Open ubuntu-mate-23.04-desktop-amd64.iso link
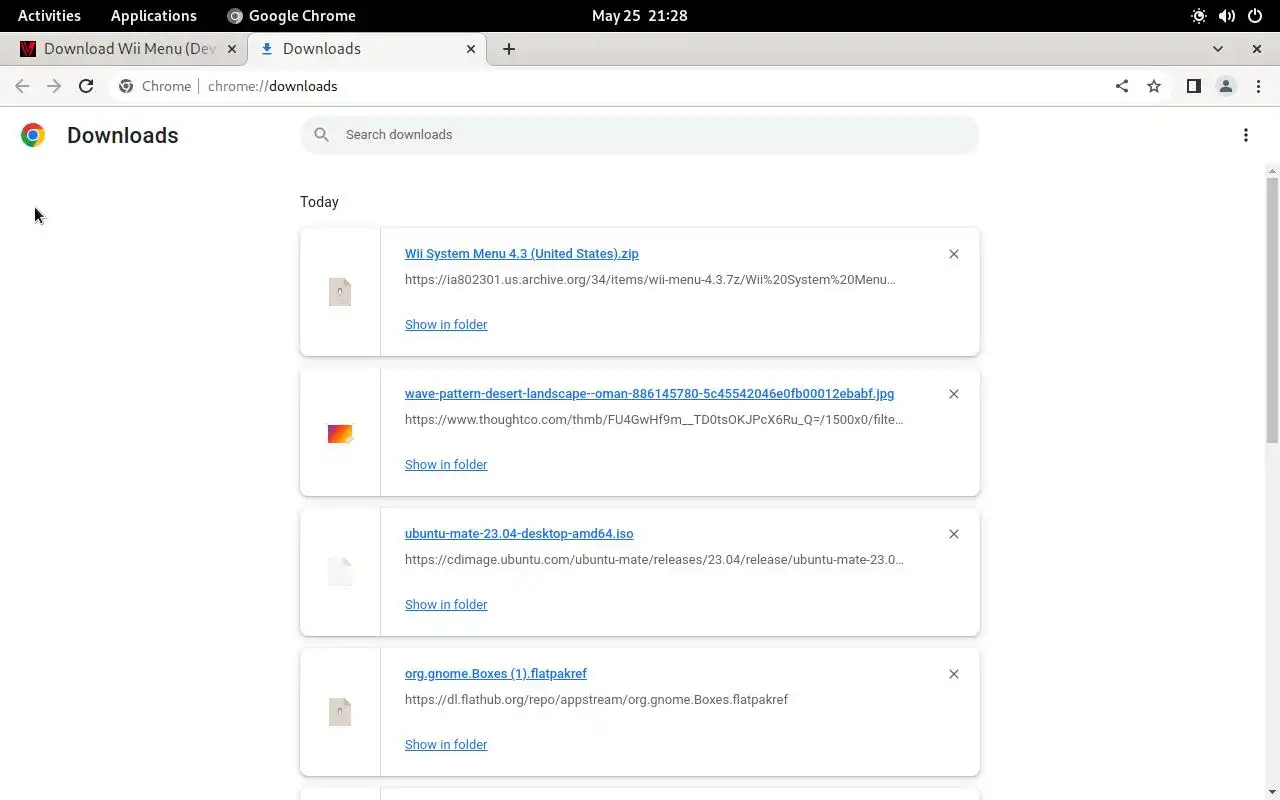 tap(519, 534)
